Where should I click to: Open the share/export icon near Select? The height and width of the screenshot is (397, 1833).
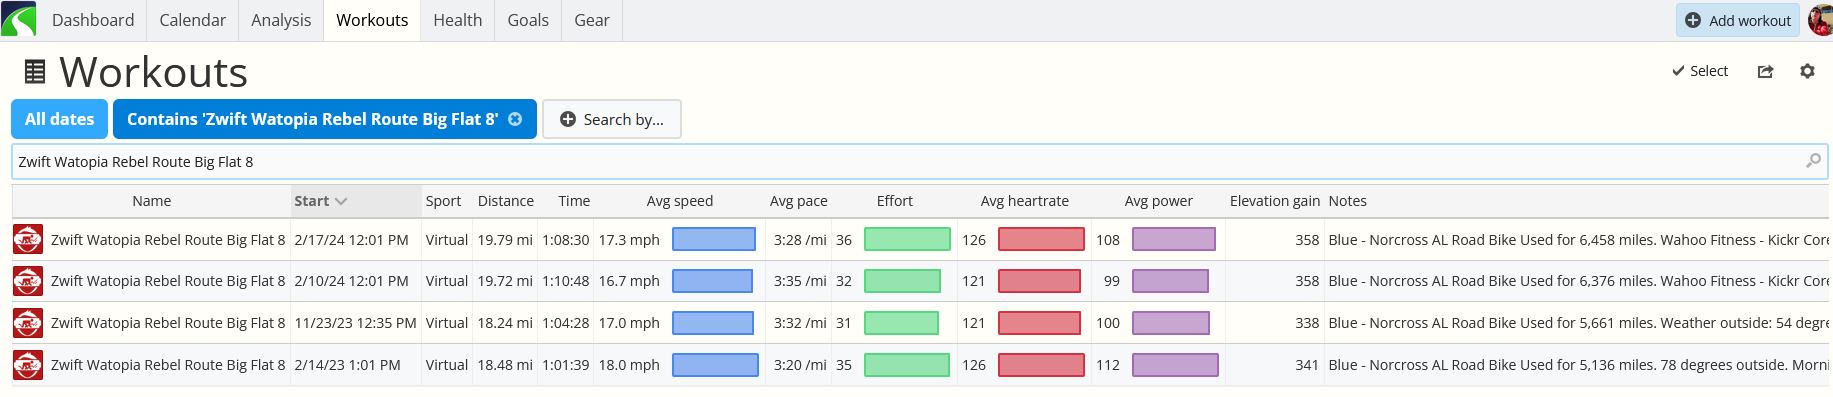pos(1765,71)
